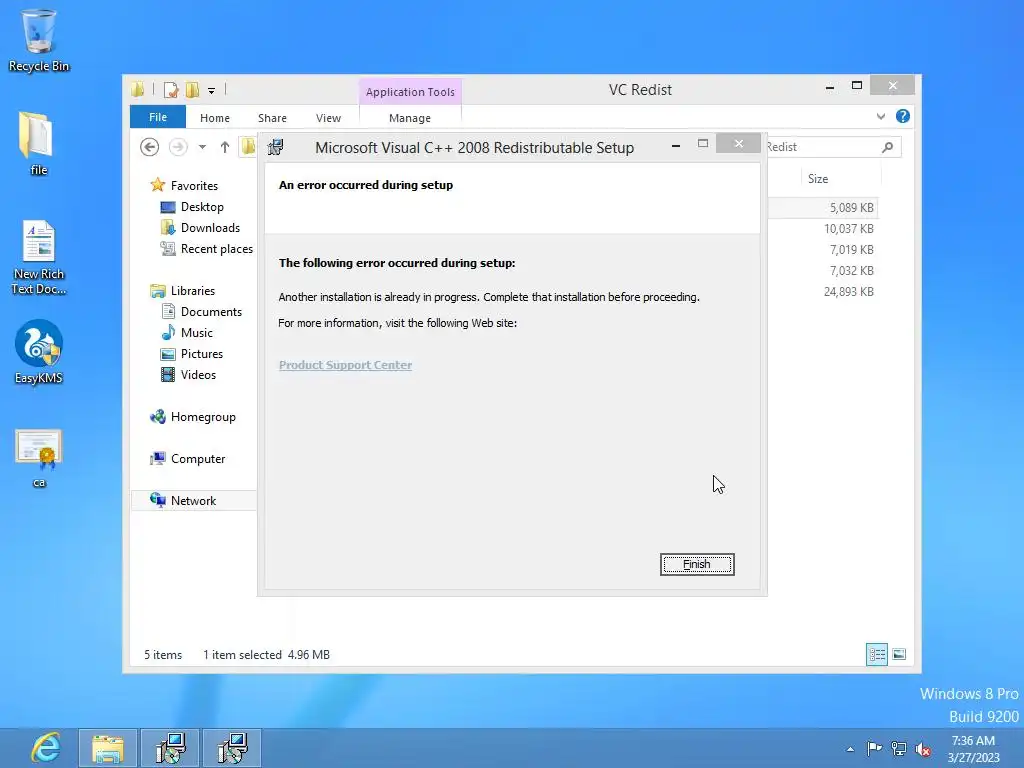This screenshot has height=768, width=1024.
Task: Click the properties icon in quick access toolbar
Action: tap(171, 89)
